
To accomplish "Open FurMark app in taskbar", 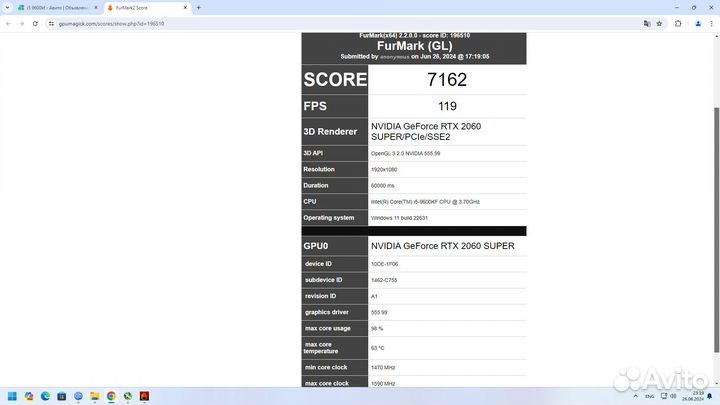I will [145, 396].
